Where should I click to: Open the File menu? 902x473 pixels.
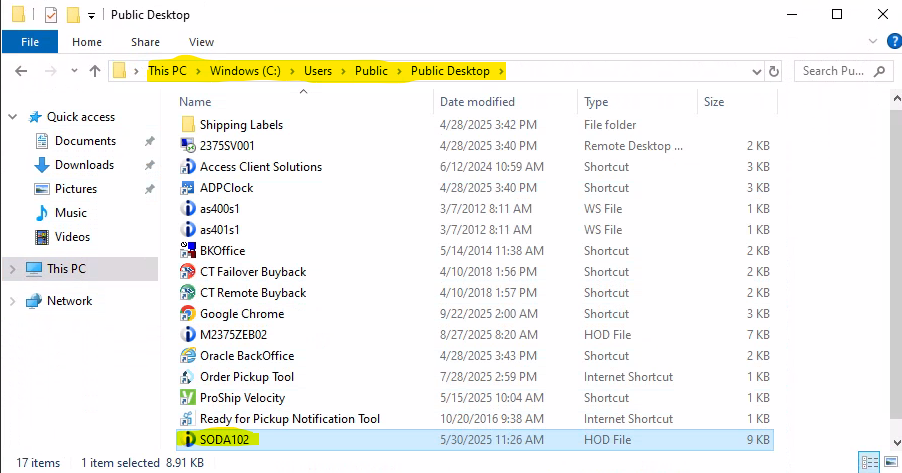point(29,42)
